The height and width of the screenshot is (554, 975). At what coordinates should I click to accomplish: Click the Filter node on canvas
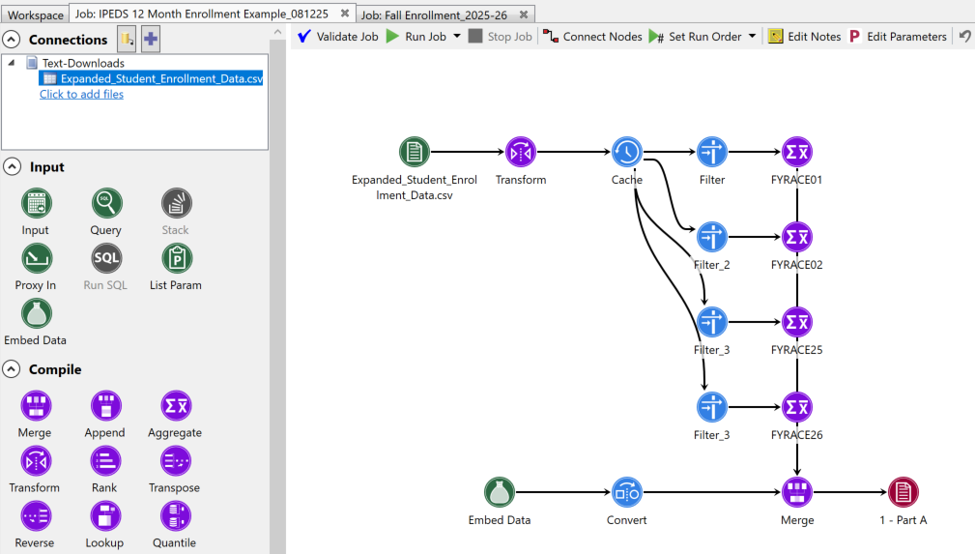tap(712, 152)
